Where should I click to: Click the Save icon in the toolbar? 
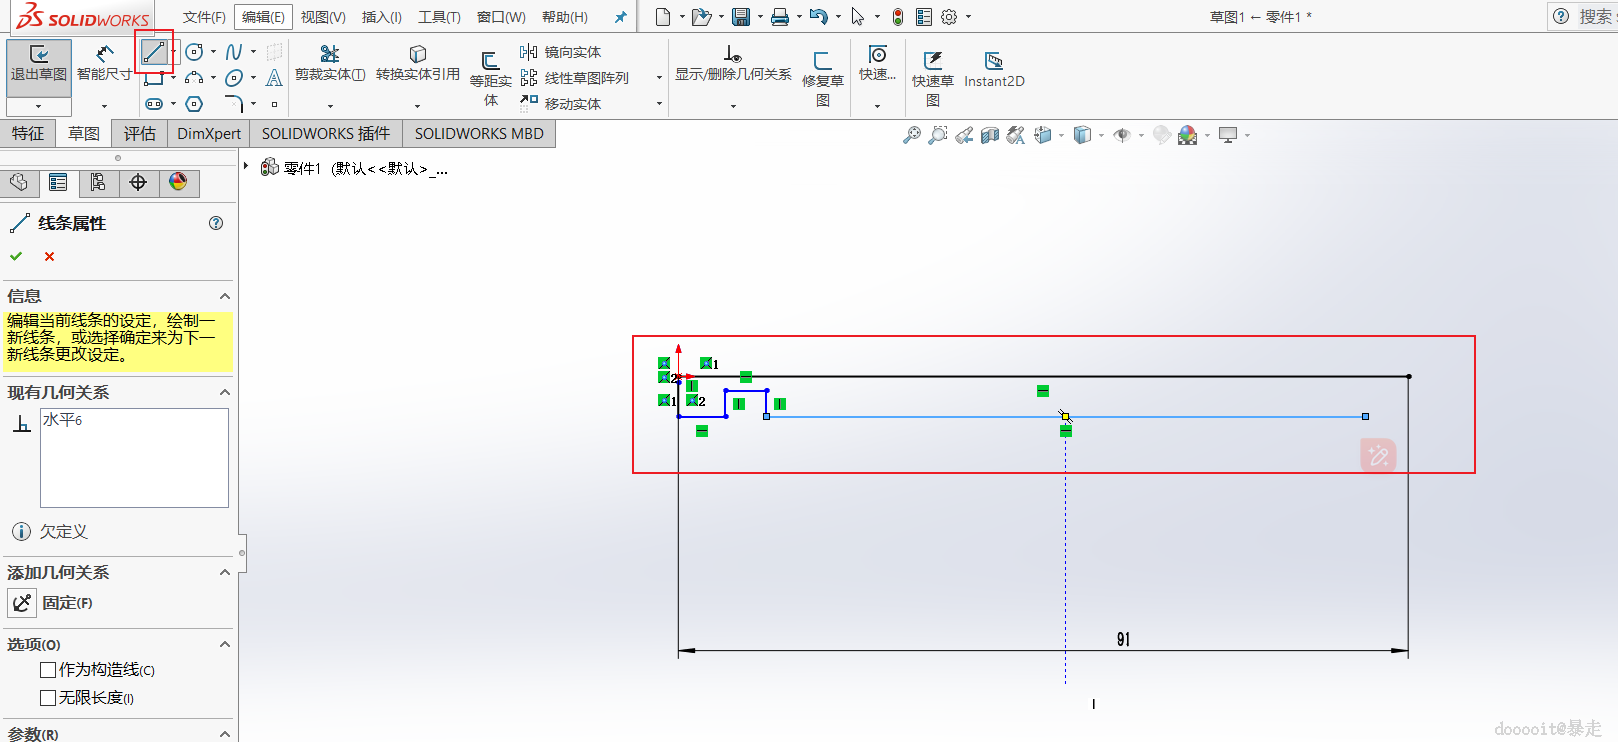[x=741, y=17]
